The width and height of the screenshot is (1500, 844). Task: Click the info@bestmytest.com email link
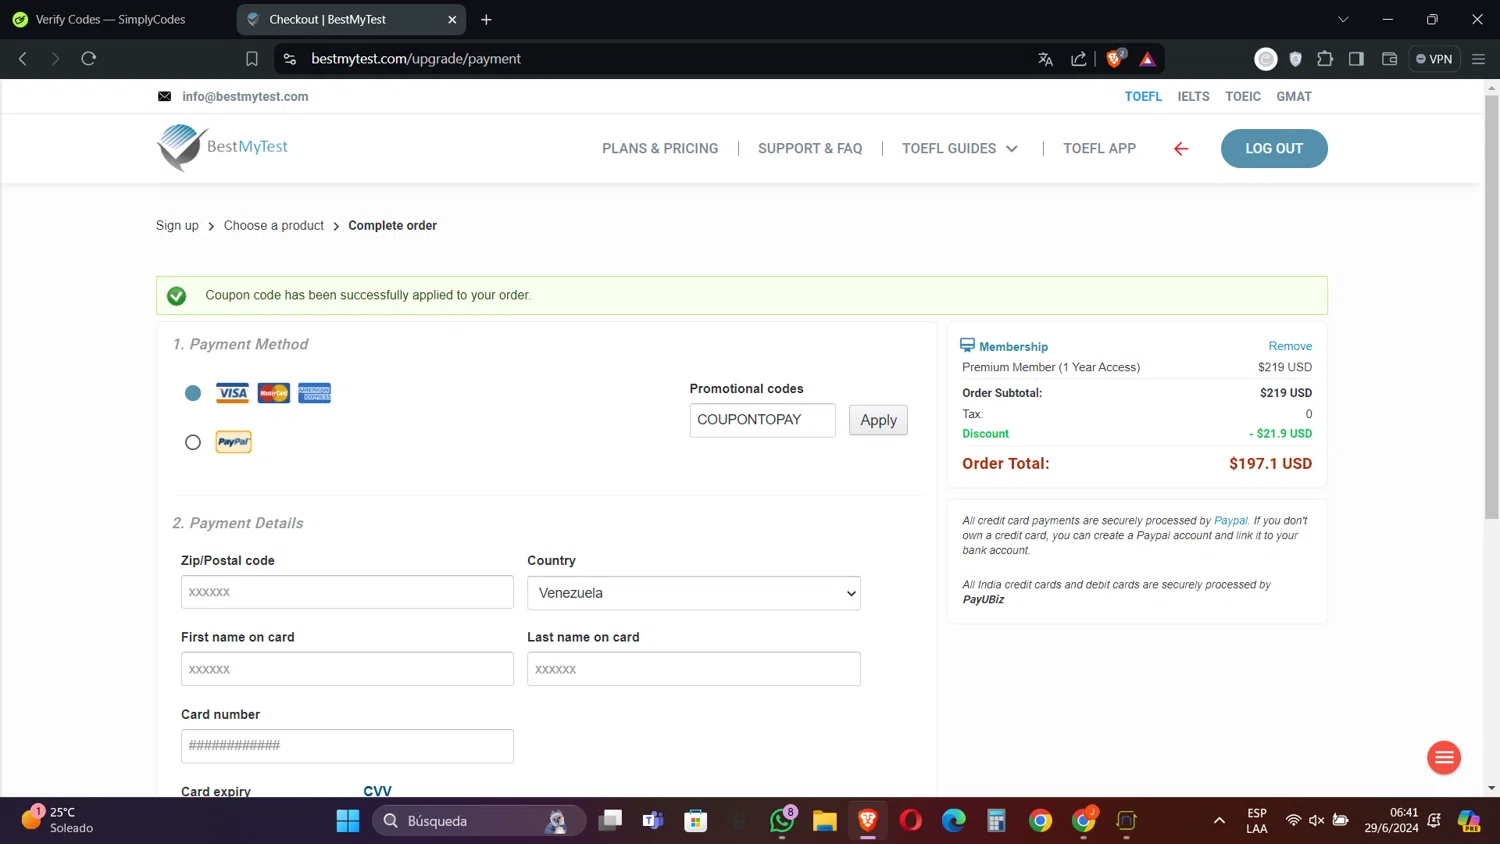tap(245, 96)
